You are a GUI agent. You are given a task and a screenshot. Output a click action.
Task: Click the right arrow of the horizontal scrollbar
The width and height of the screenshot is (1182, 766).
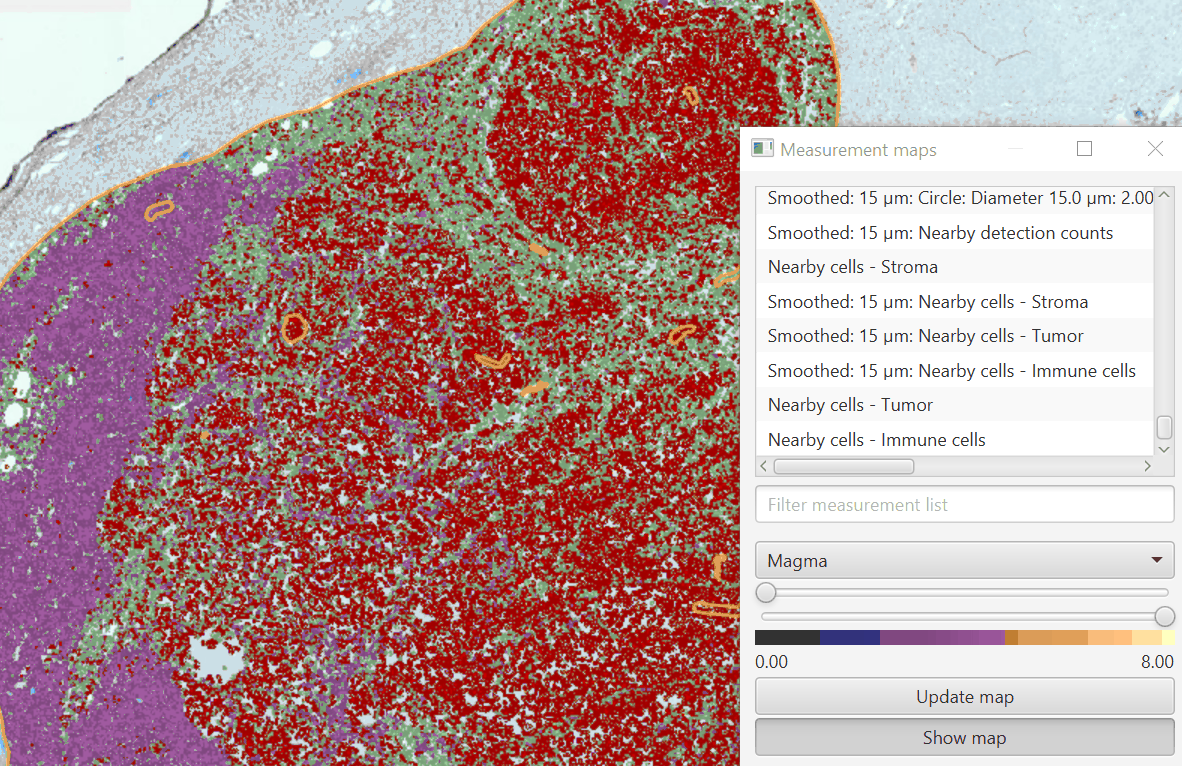pyautogui.click(x=1147, y=466)
